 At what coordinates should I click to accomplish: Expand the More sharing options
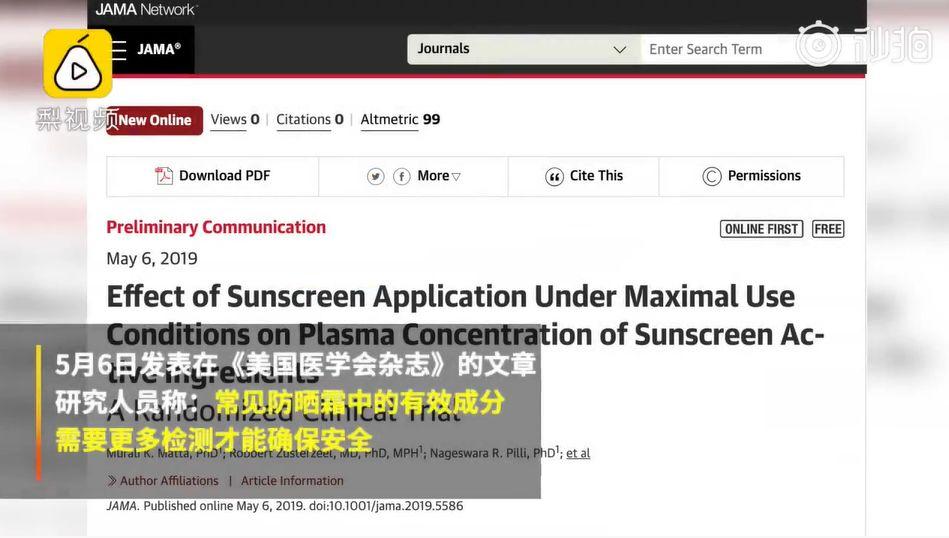(x=439, y=176)
